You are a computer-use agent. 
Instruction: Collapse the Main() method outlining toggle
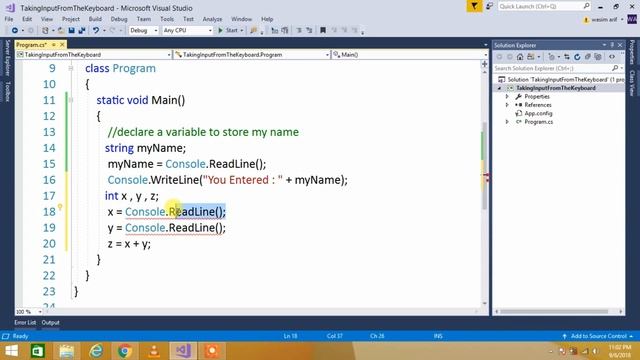pyautogui.click(x=71, y=100)
